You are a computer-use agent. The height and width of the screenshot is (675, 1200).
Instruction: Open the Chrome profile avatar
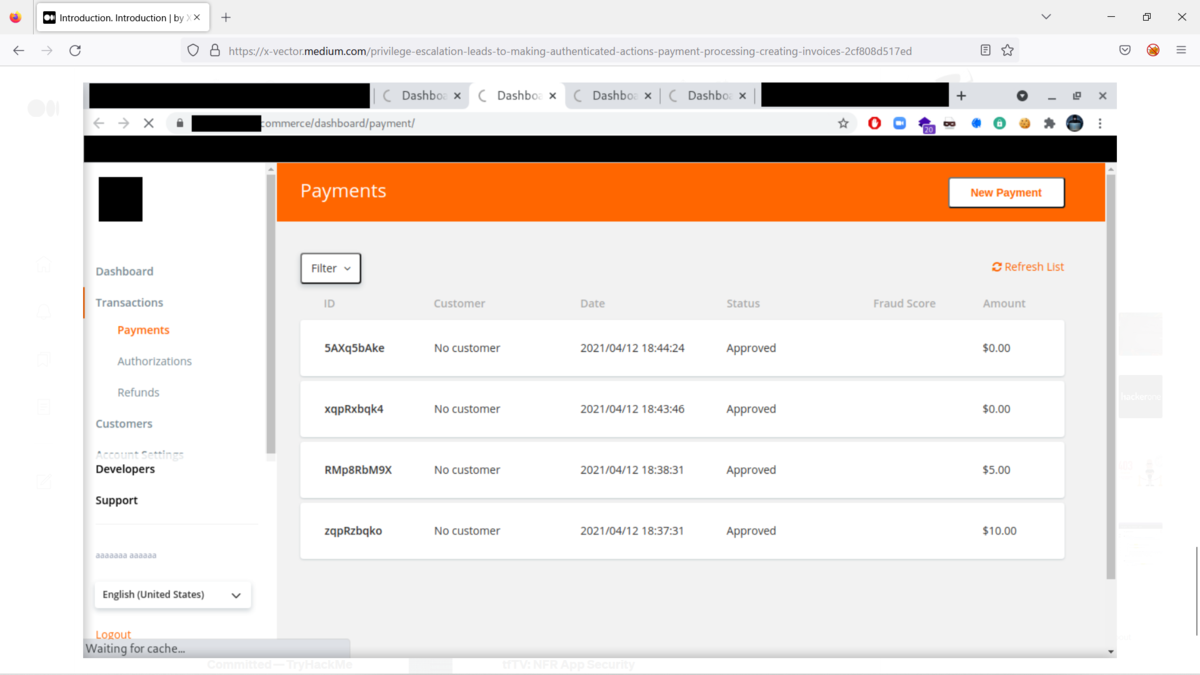tap(1075, 123)
